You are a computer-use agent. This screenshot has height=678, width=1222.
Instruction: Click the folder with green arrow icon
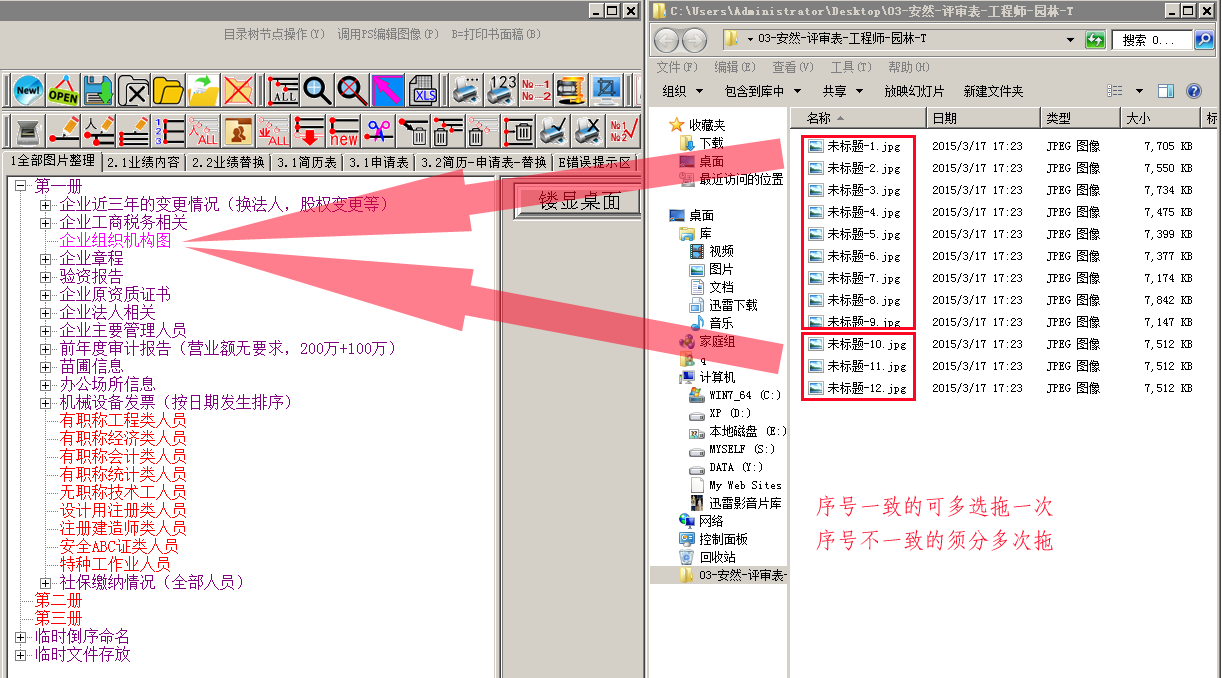[x=203, y=91]
